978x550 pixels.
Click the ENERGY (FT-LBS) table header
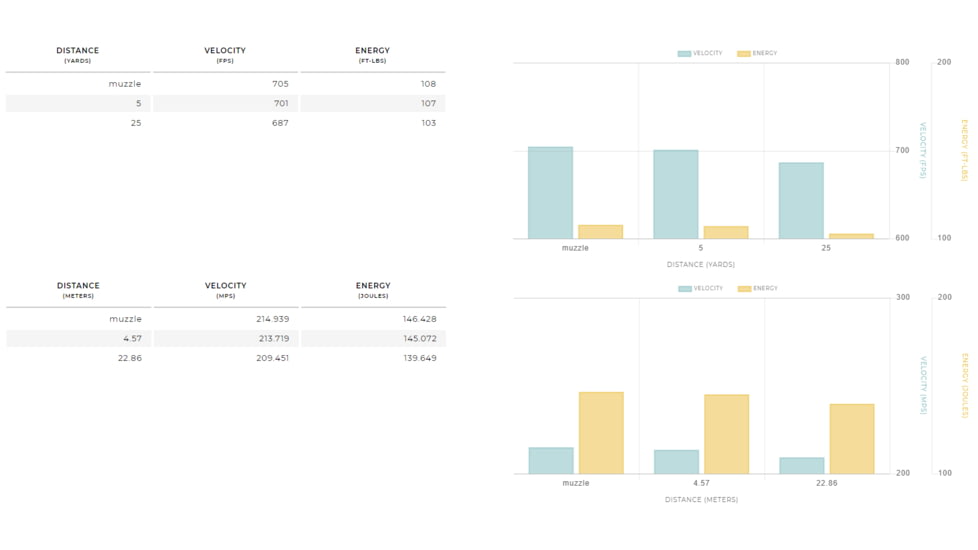[372, 55]
